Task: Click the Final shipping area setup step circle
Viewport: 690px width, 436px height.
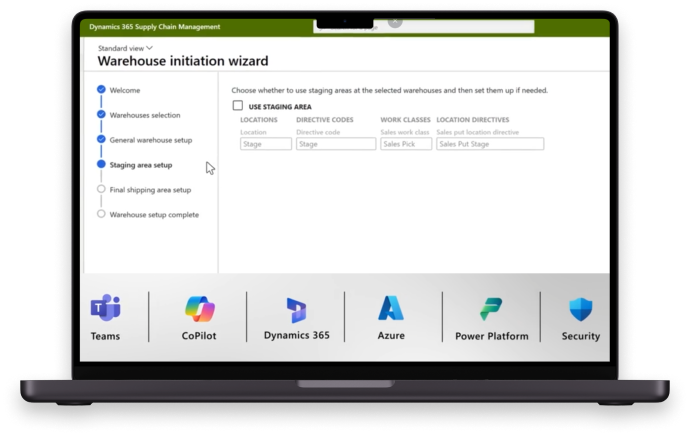Action: coord(101,189)
